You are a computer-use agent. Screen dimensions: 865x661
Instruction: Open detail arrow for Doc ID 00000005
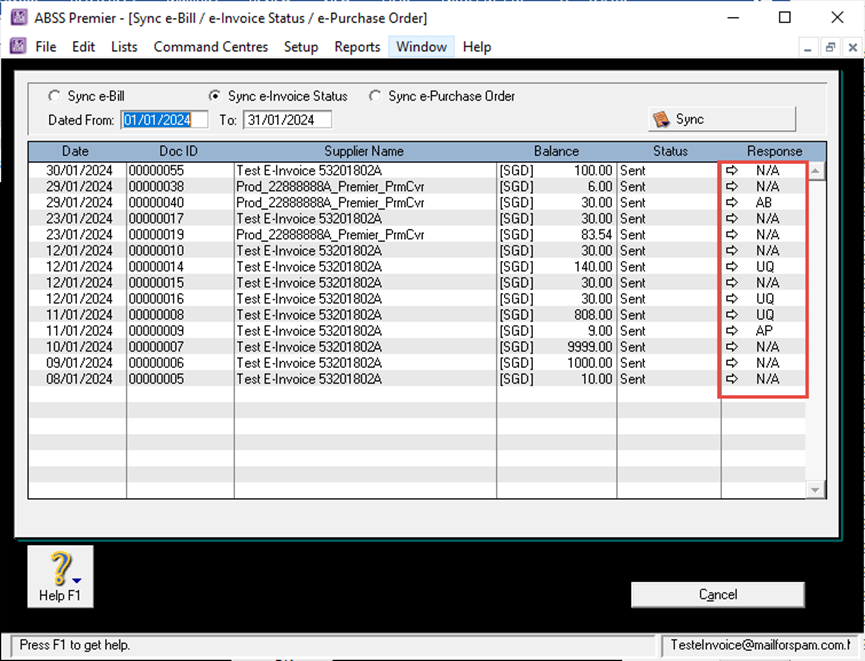pyautogui.click(x=732, y=379)
